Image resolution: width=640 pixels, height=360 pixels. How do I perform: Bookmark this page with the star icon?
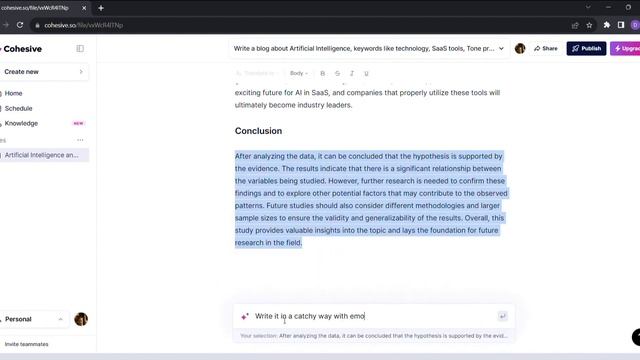pyautogui.click(x=589, y=25)
